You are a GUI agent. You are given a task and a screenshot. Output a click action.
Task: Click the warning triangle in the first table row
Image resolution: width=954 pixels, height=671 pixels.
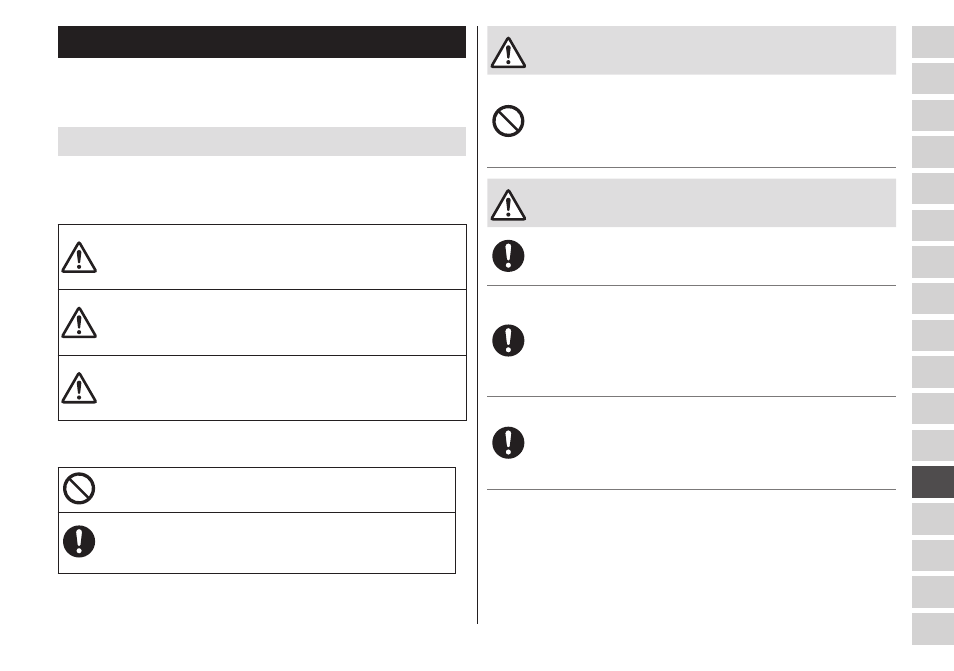point(79,257)
